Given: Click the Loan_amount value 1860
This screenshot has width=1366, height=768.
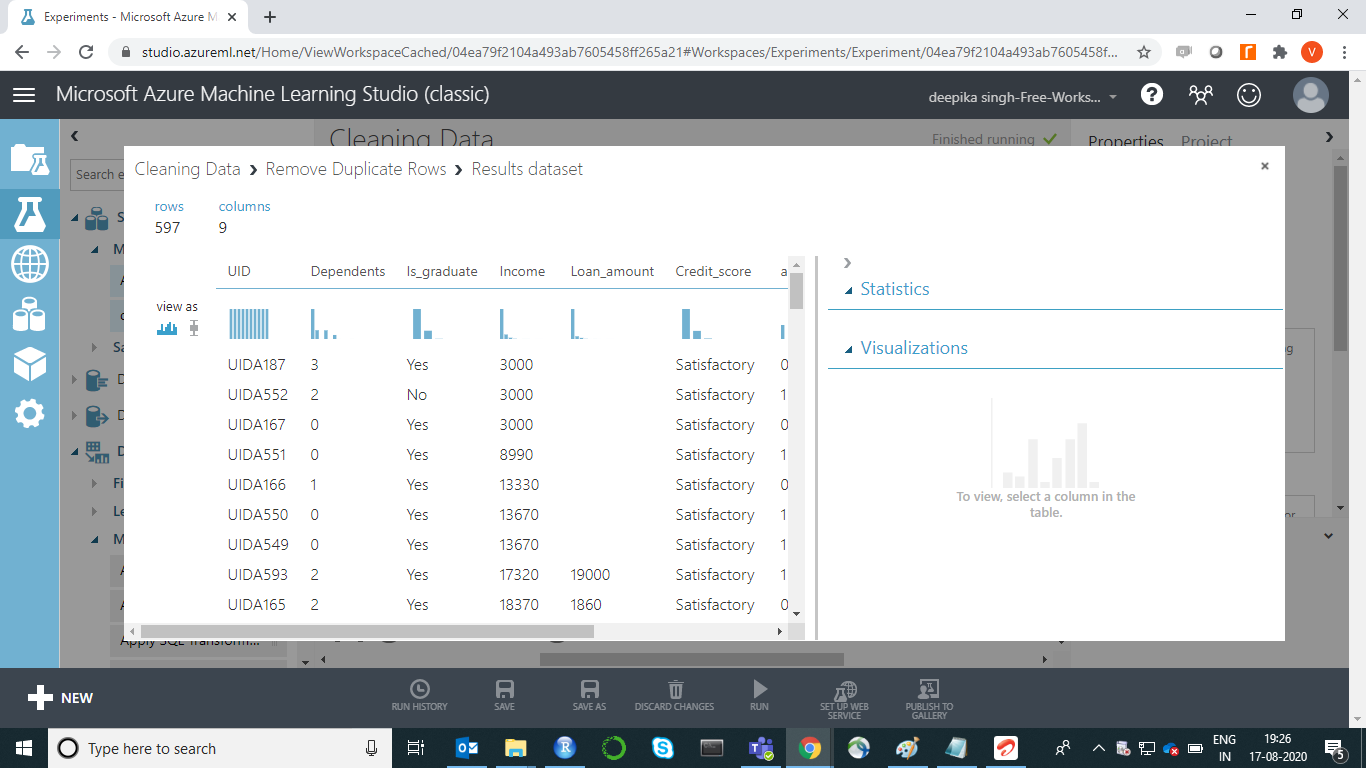Looking at the screenshot, I should (586, 605).
